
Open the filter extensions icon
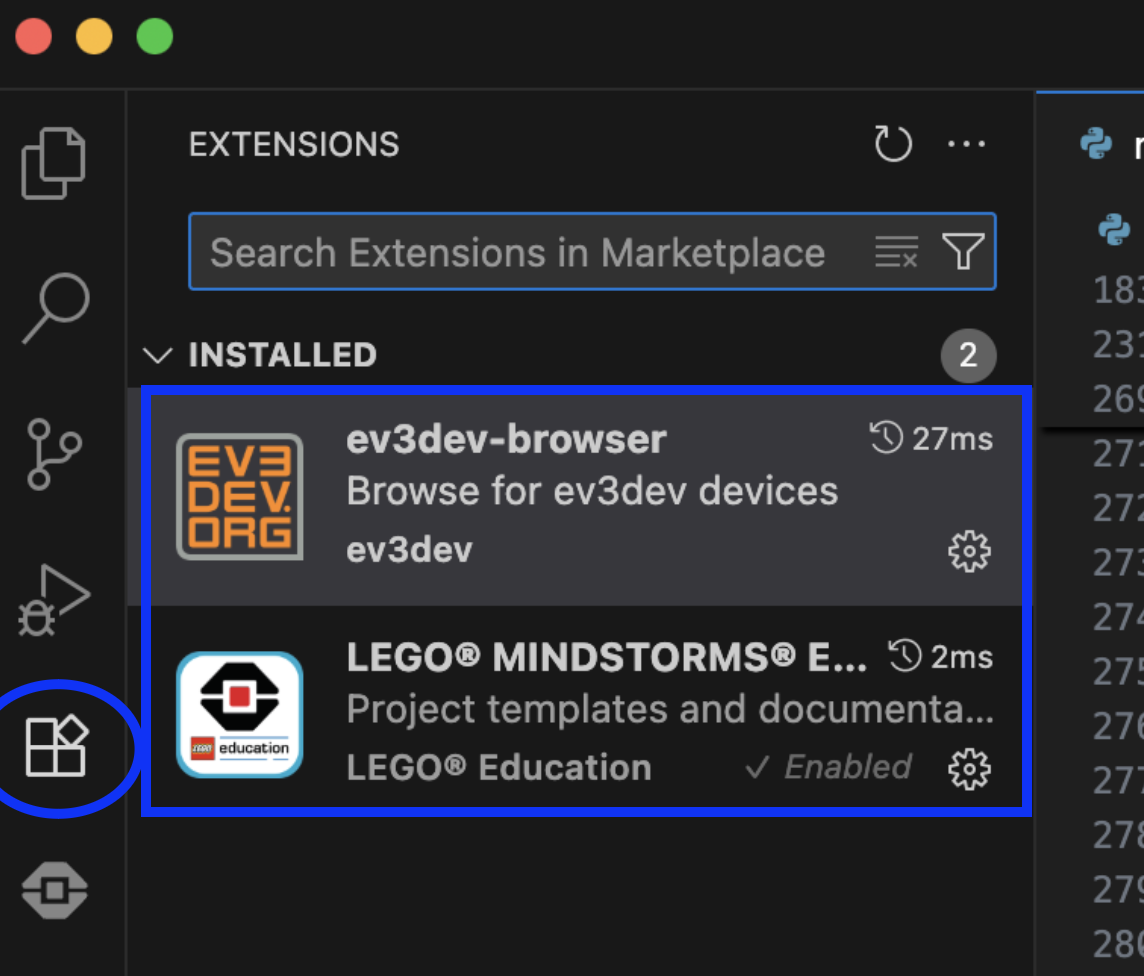coord(962,253)
